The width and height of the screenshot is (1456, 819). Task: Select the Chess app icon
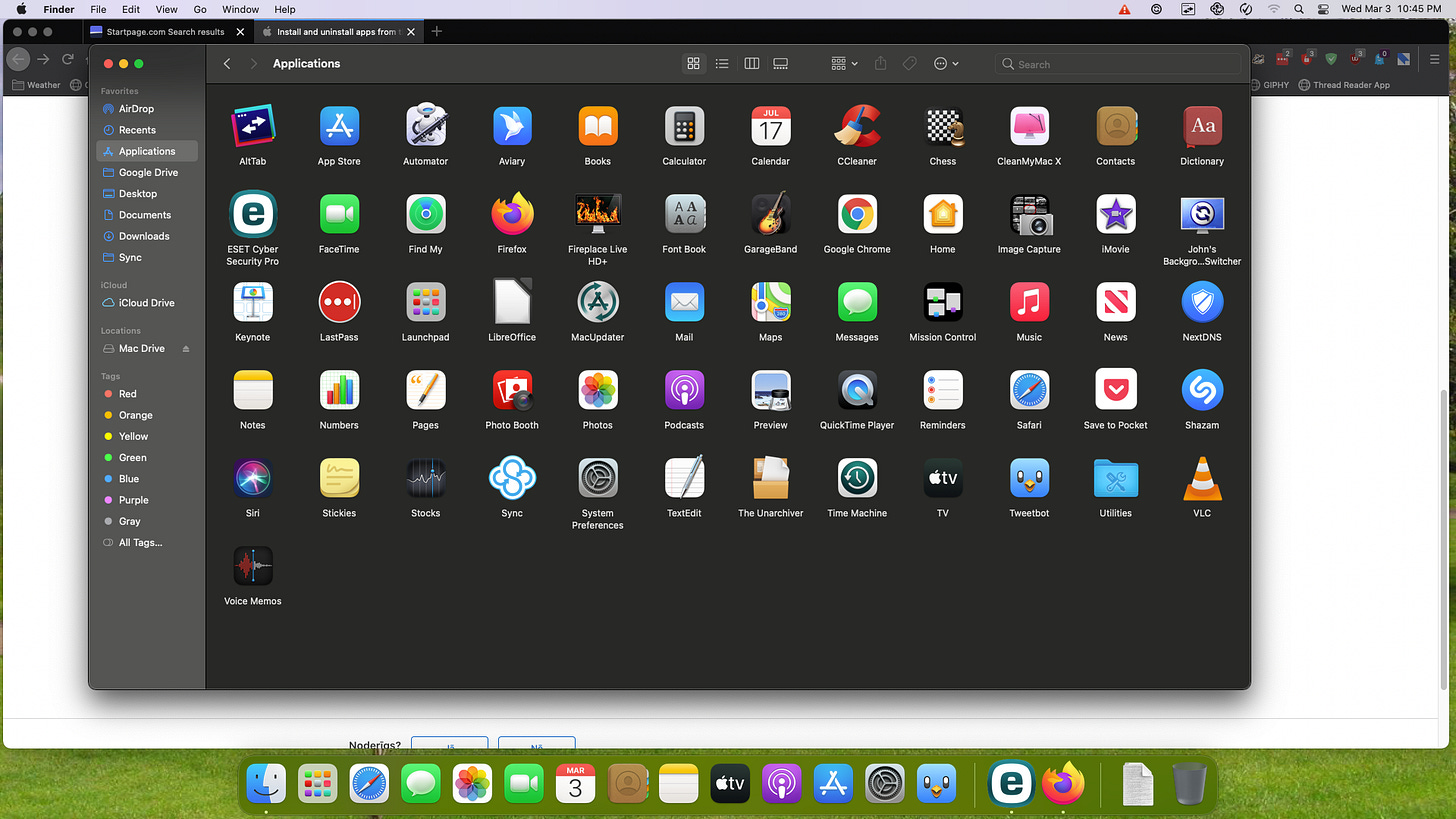[x=943, y=127]
